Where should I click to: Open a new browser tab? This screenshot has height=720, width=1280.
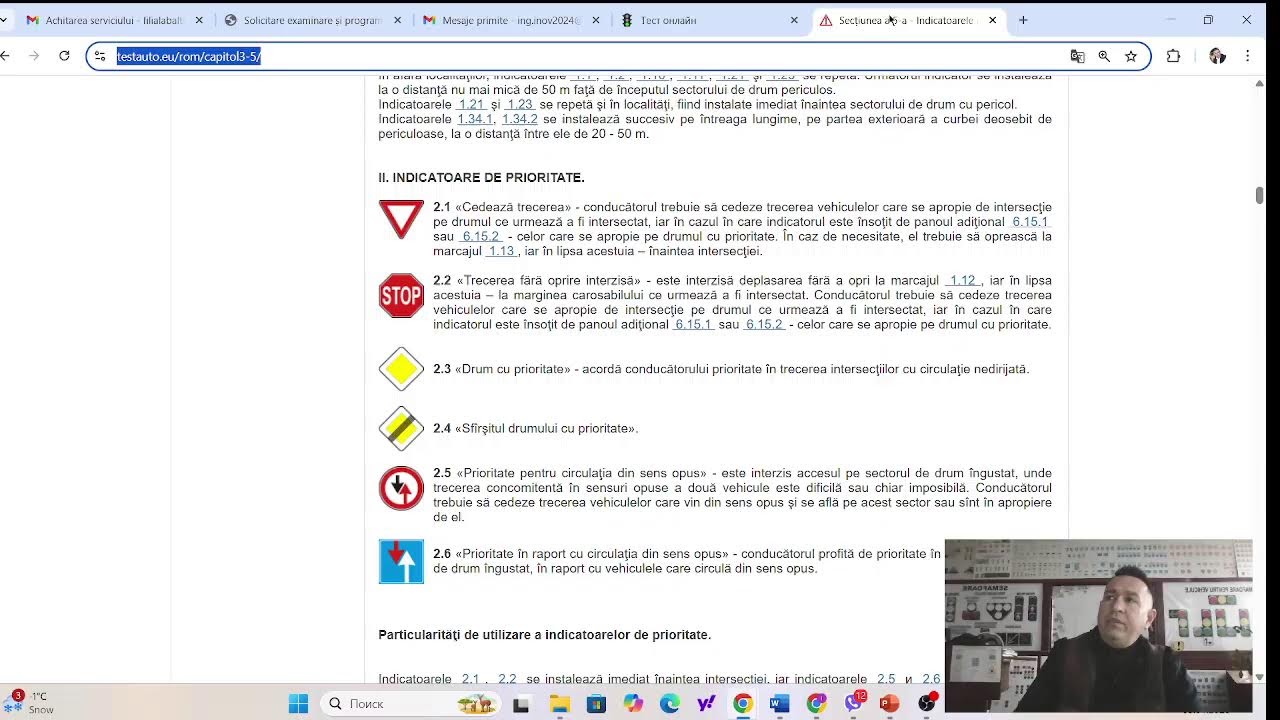tap(1023, 20)
